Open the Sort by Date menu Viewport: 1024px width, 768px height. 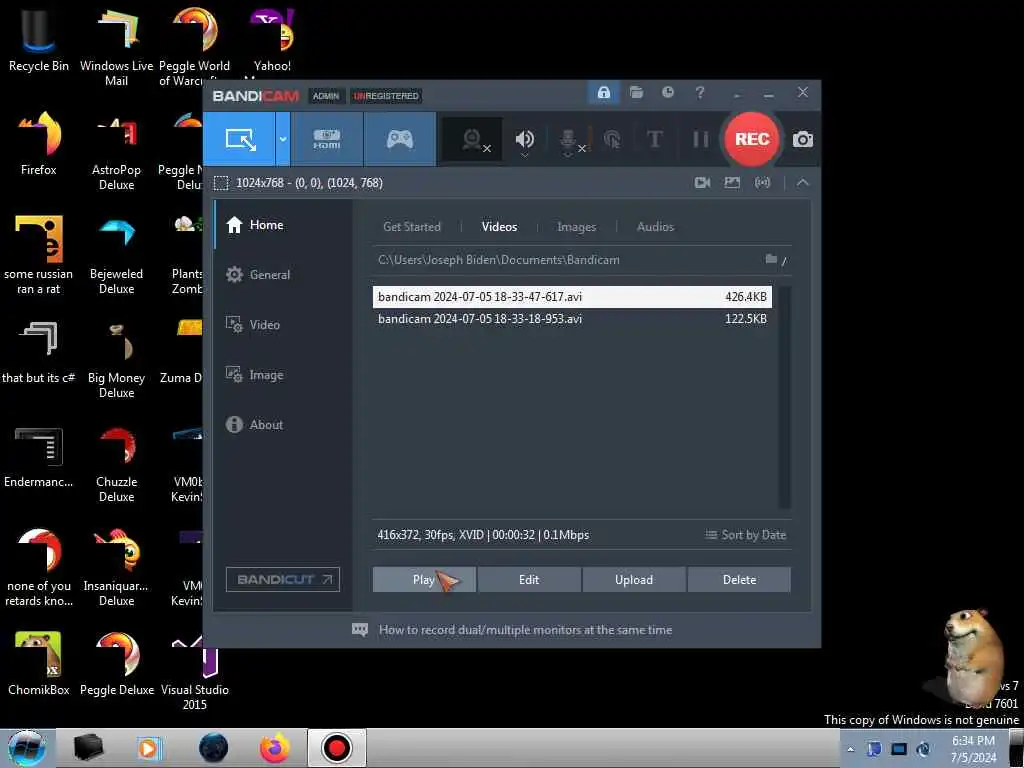tap(746, 535)
